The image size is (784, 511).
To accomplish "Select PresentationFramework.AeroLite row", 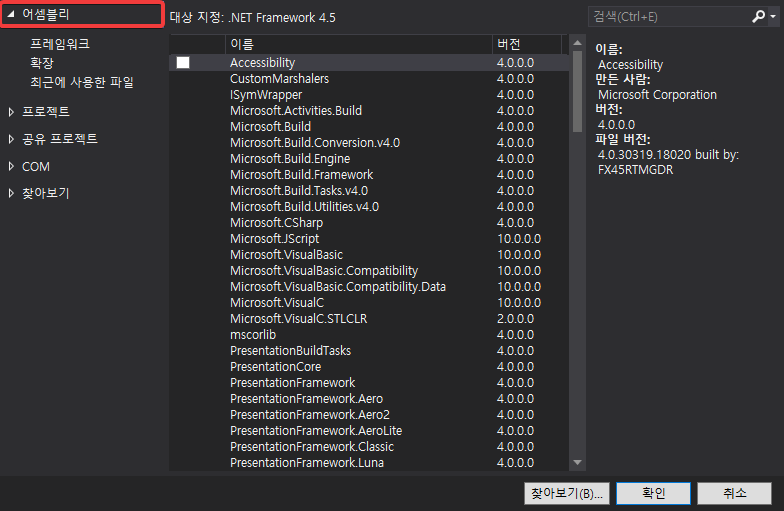I will coord(369,430).
